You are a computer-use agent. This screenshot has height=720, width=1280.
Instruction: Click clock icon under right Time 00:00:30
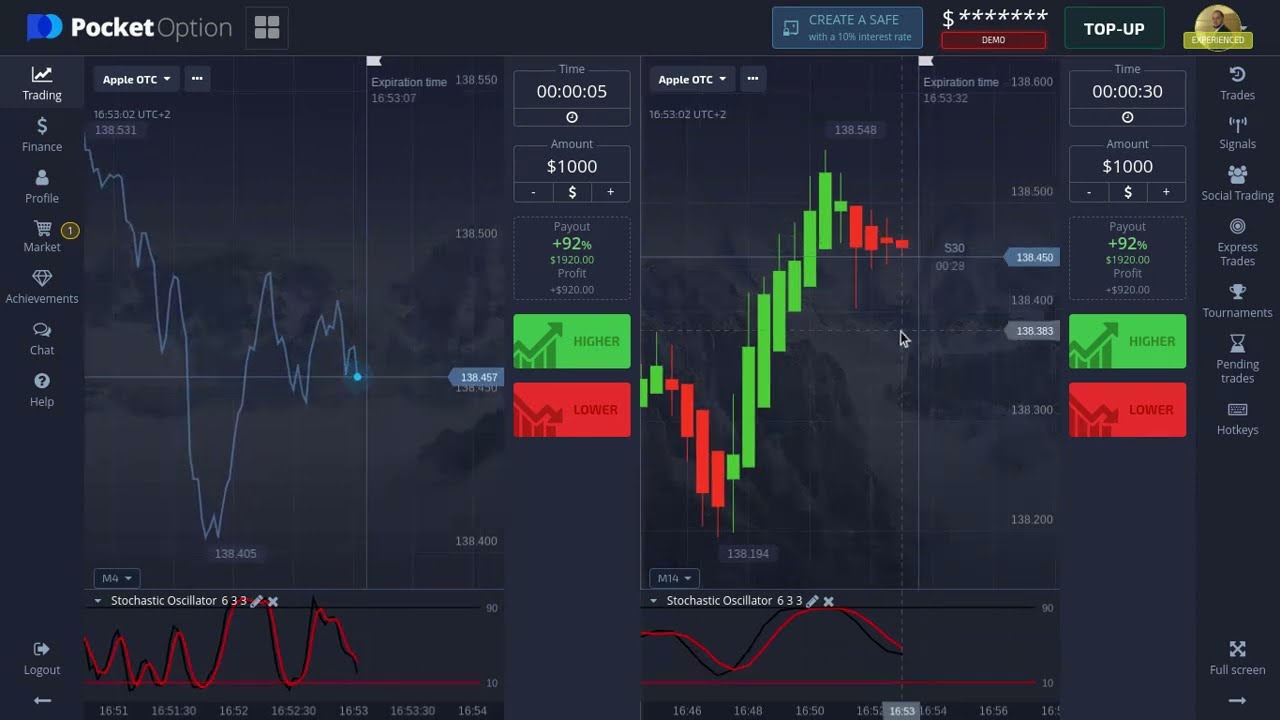(1127, 117)
